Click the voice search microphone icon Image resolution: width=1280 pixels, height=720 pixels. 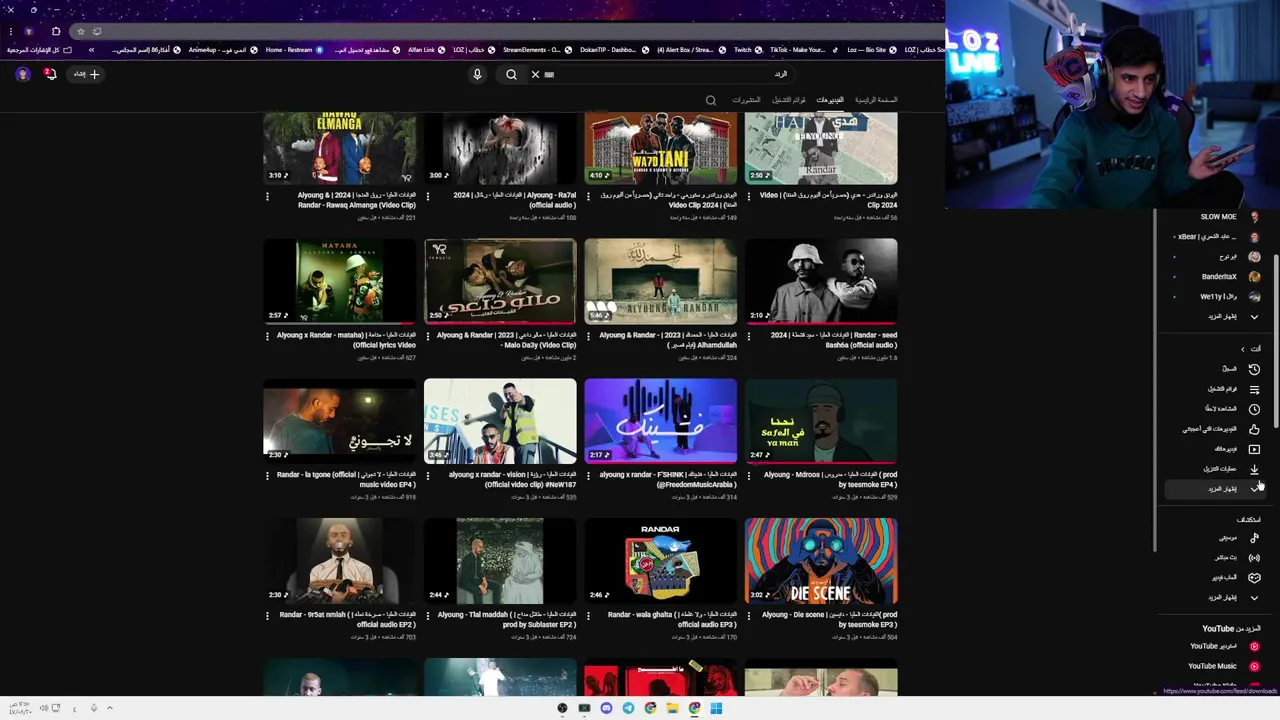tap(477, 74)
